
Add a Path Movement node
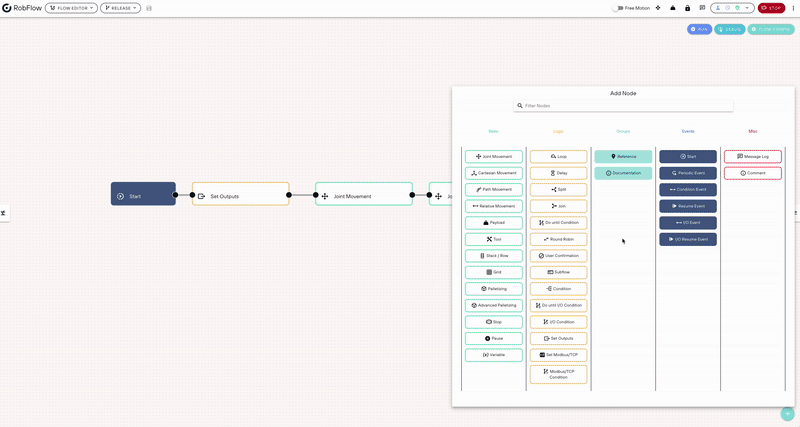[494, 190]
